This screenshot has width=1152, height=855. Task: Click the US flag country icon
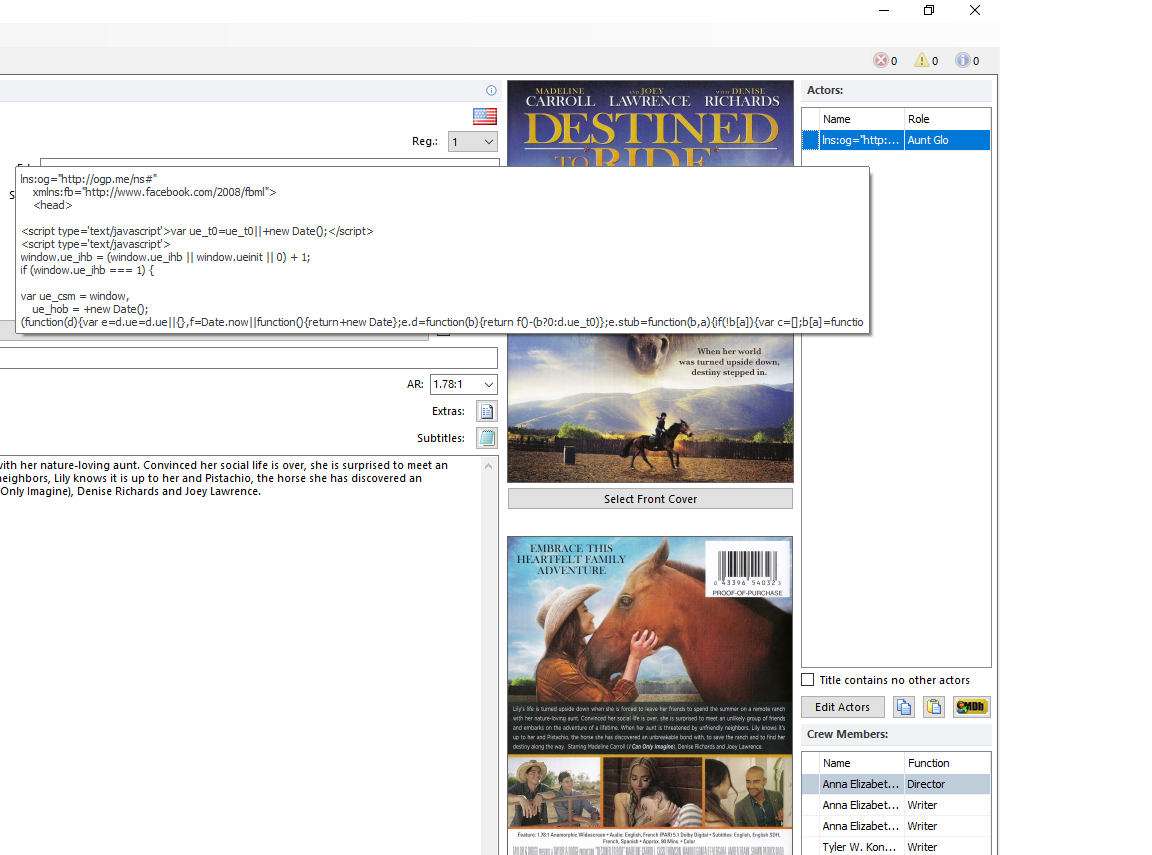(485, 116)
